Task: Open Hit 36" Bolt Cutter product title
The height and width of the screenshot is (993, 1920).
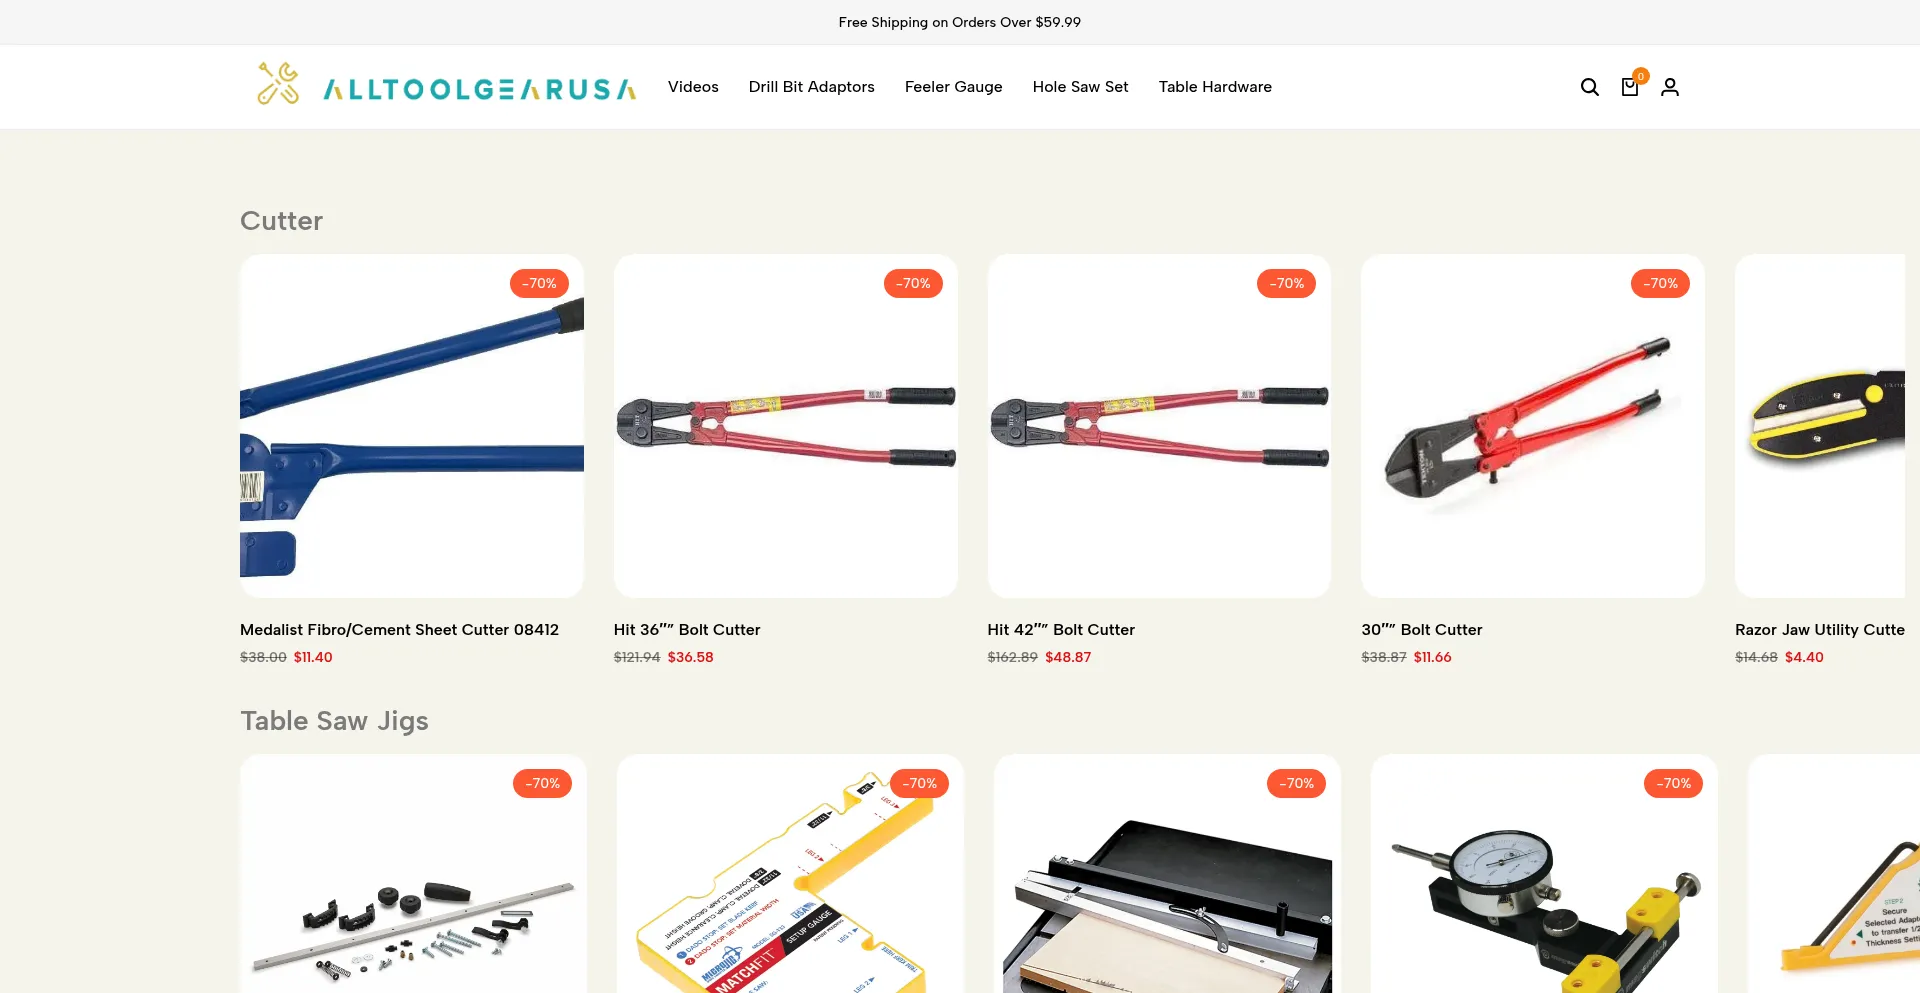Action: click(687, 630)
